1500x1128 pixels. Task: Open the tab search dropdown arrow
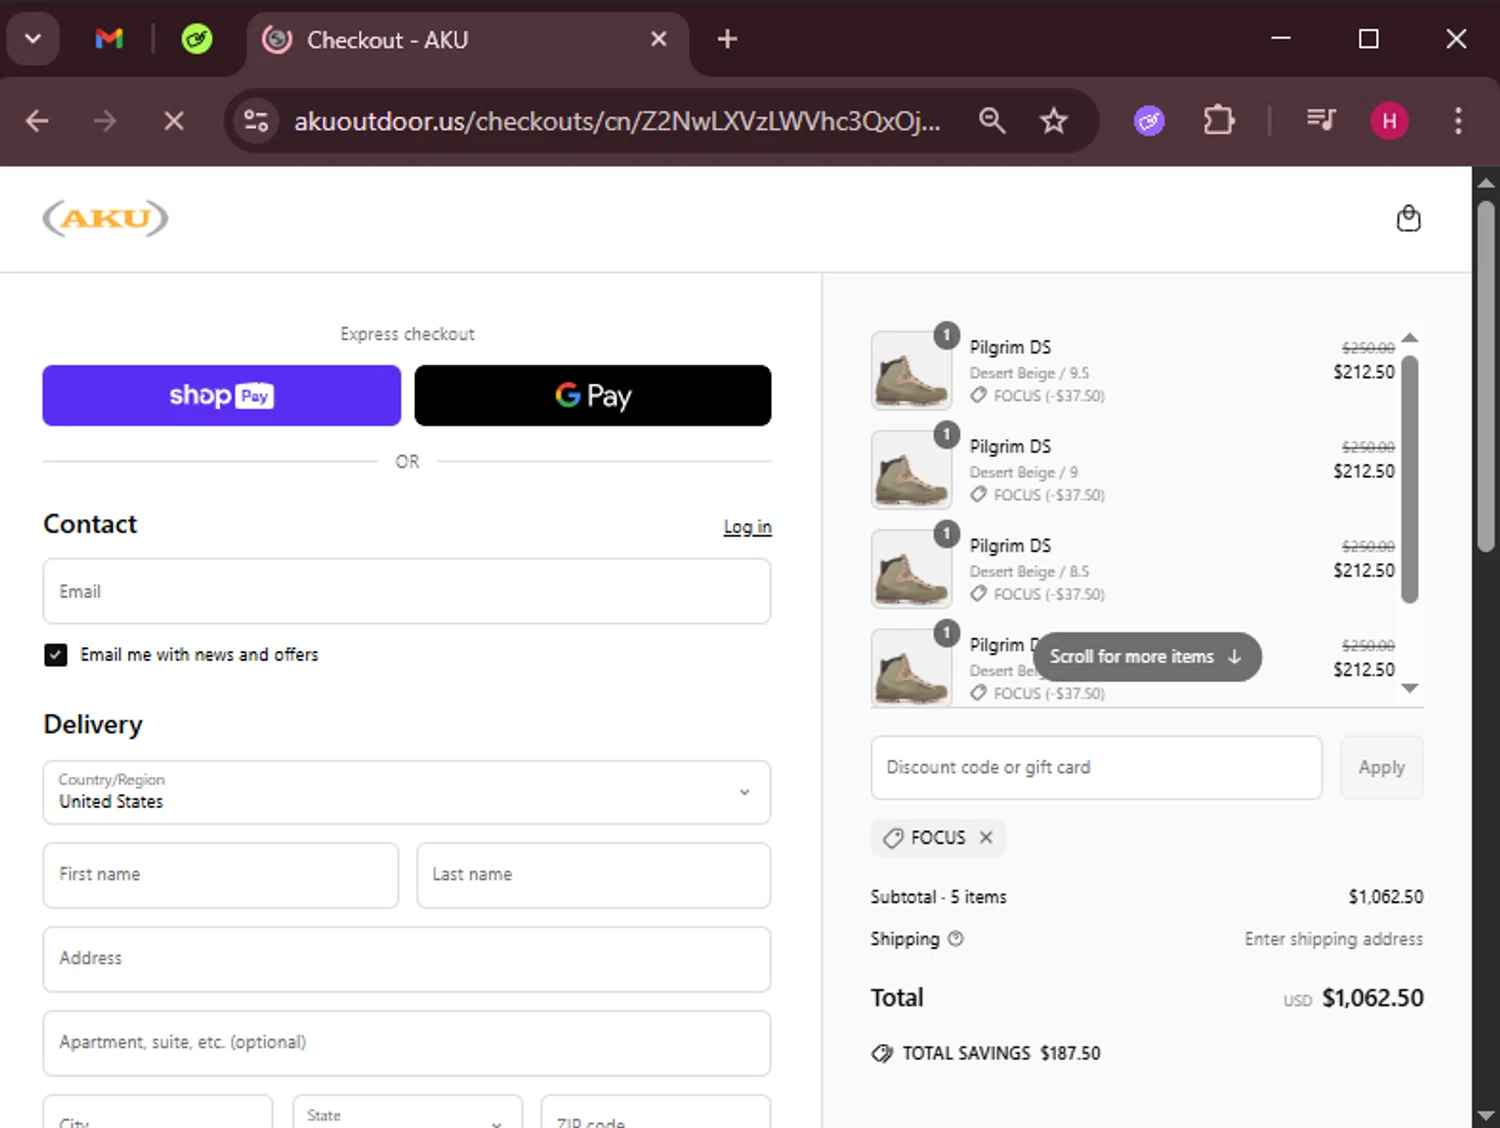pos(33,39)
